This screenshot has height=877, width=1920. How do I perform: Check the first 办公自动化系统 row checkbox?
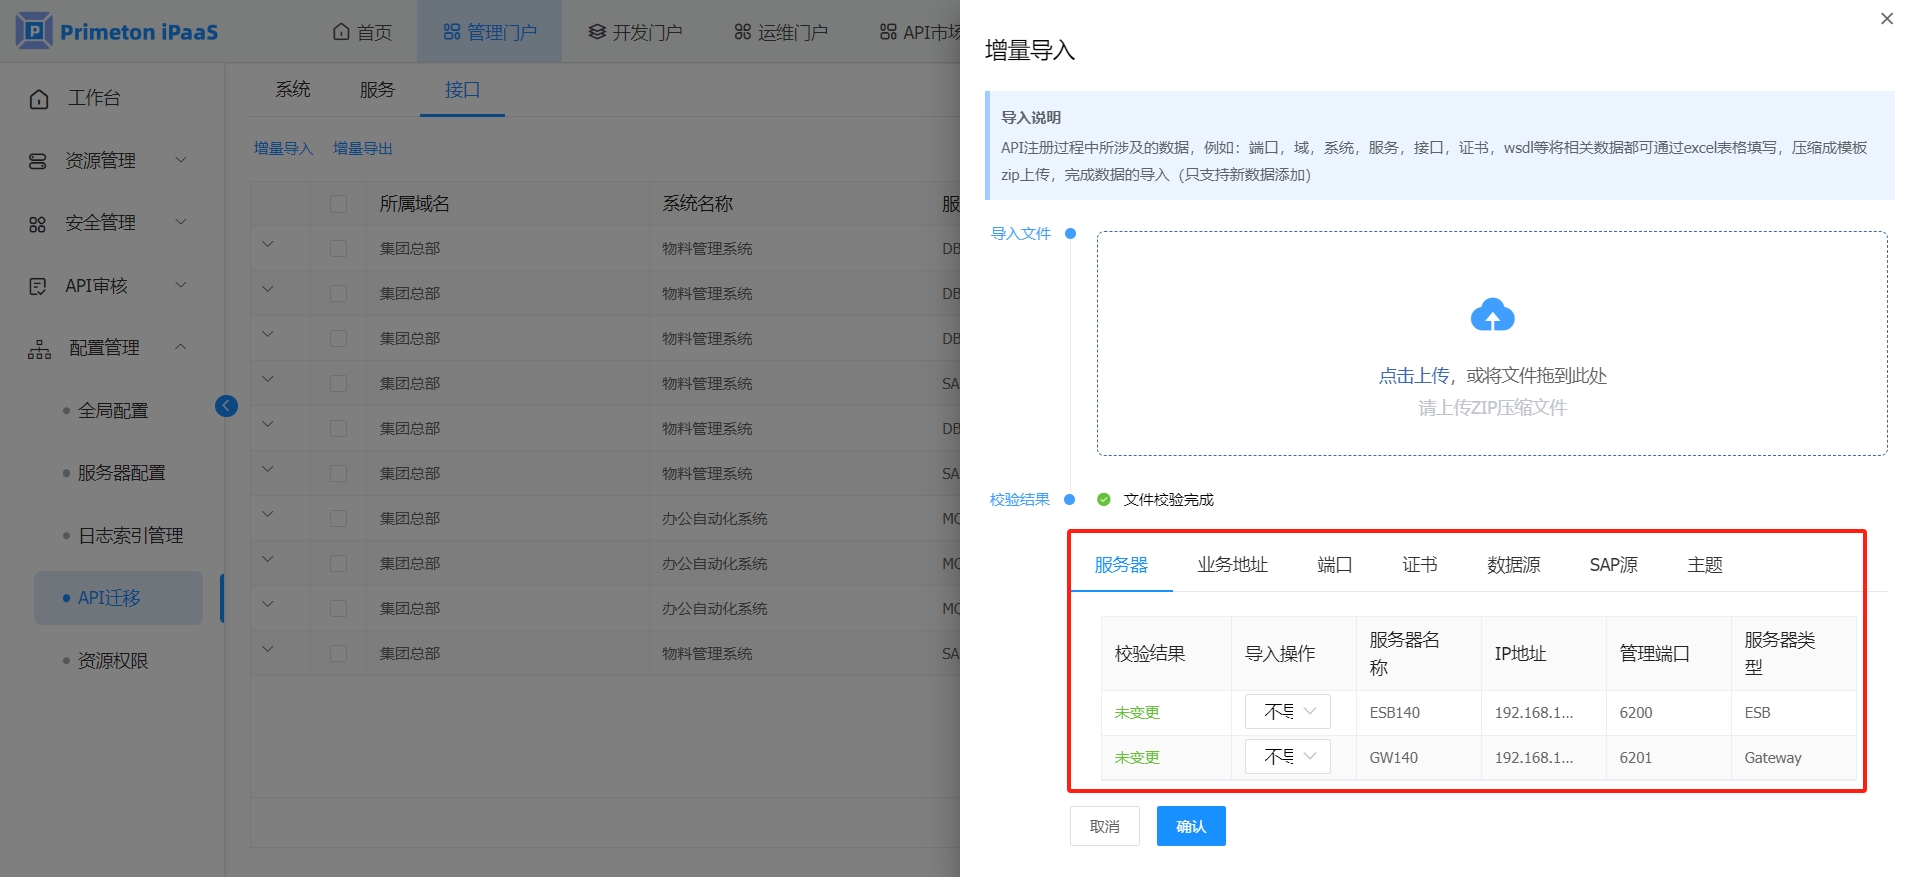(x=338, y=519)
